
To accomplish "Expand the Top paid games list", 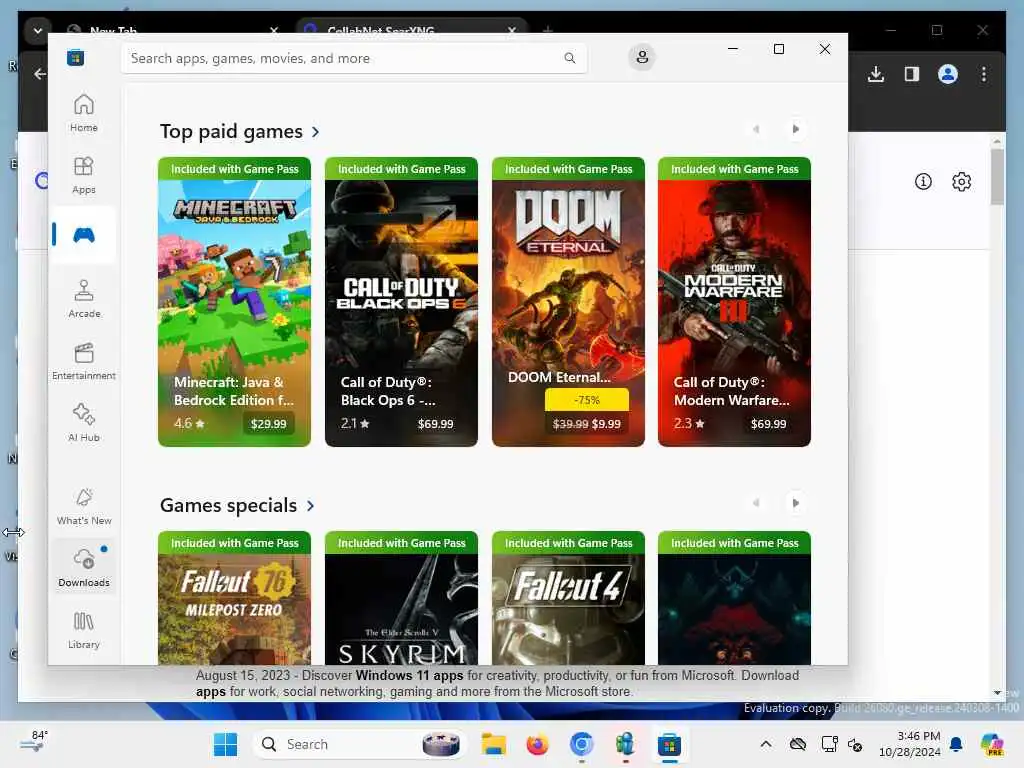I will [240, 131].
